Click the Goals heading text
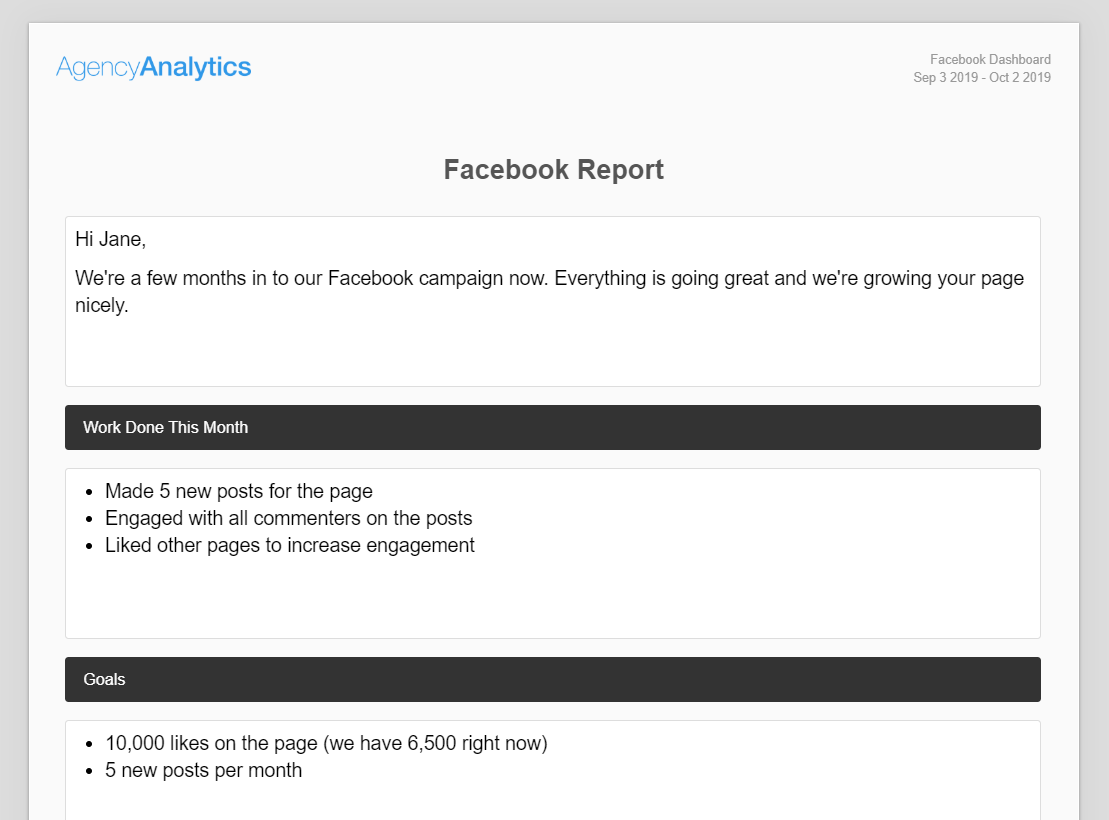 point(104,679)
